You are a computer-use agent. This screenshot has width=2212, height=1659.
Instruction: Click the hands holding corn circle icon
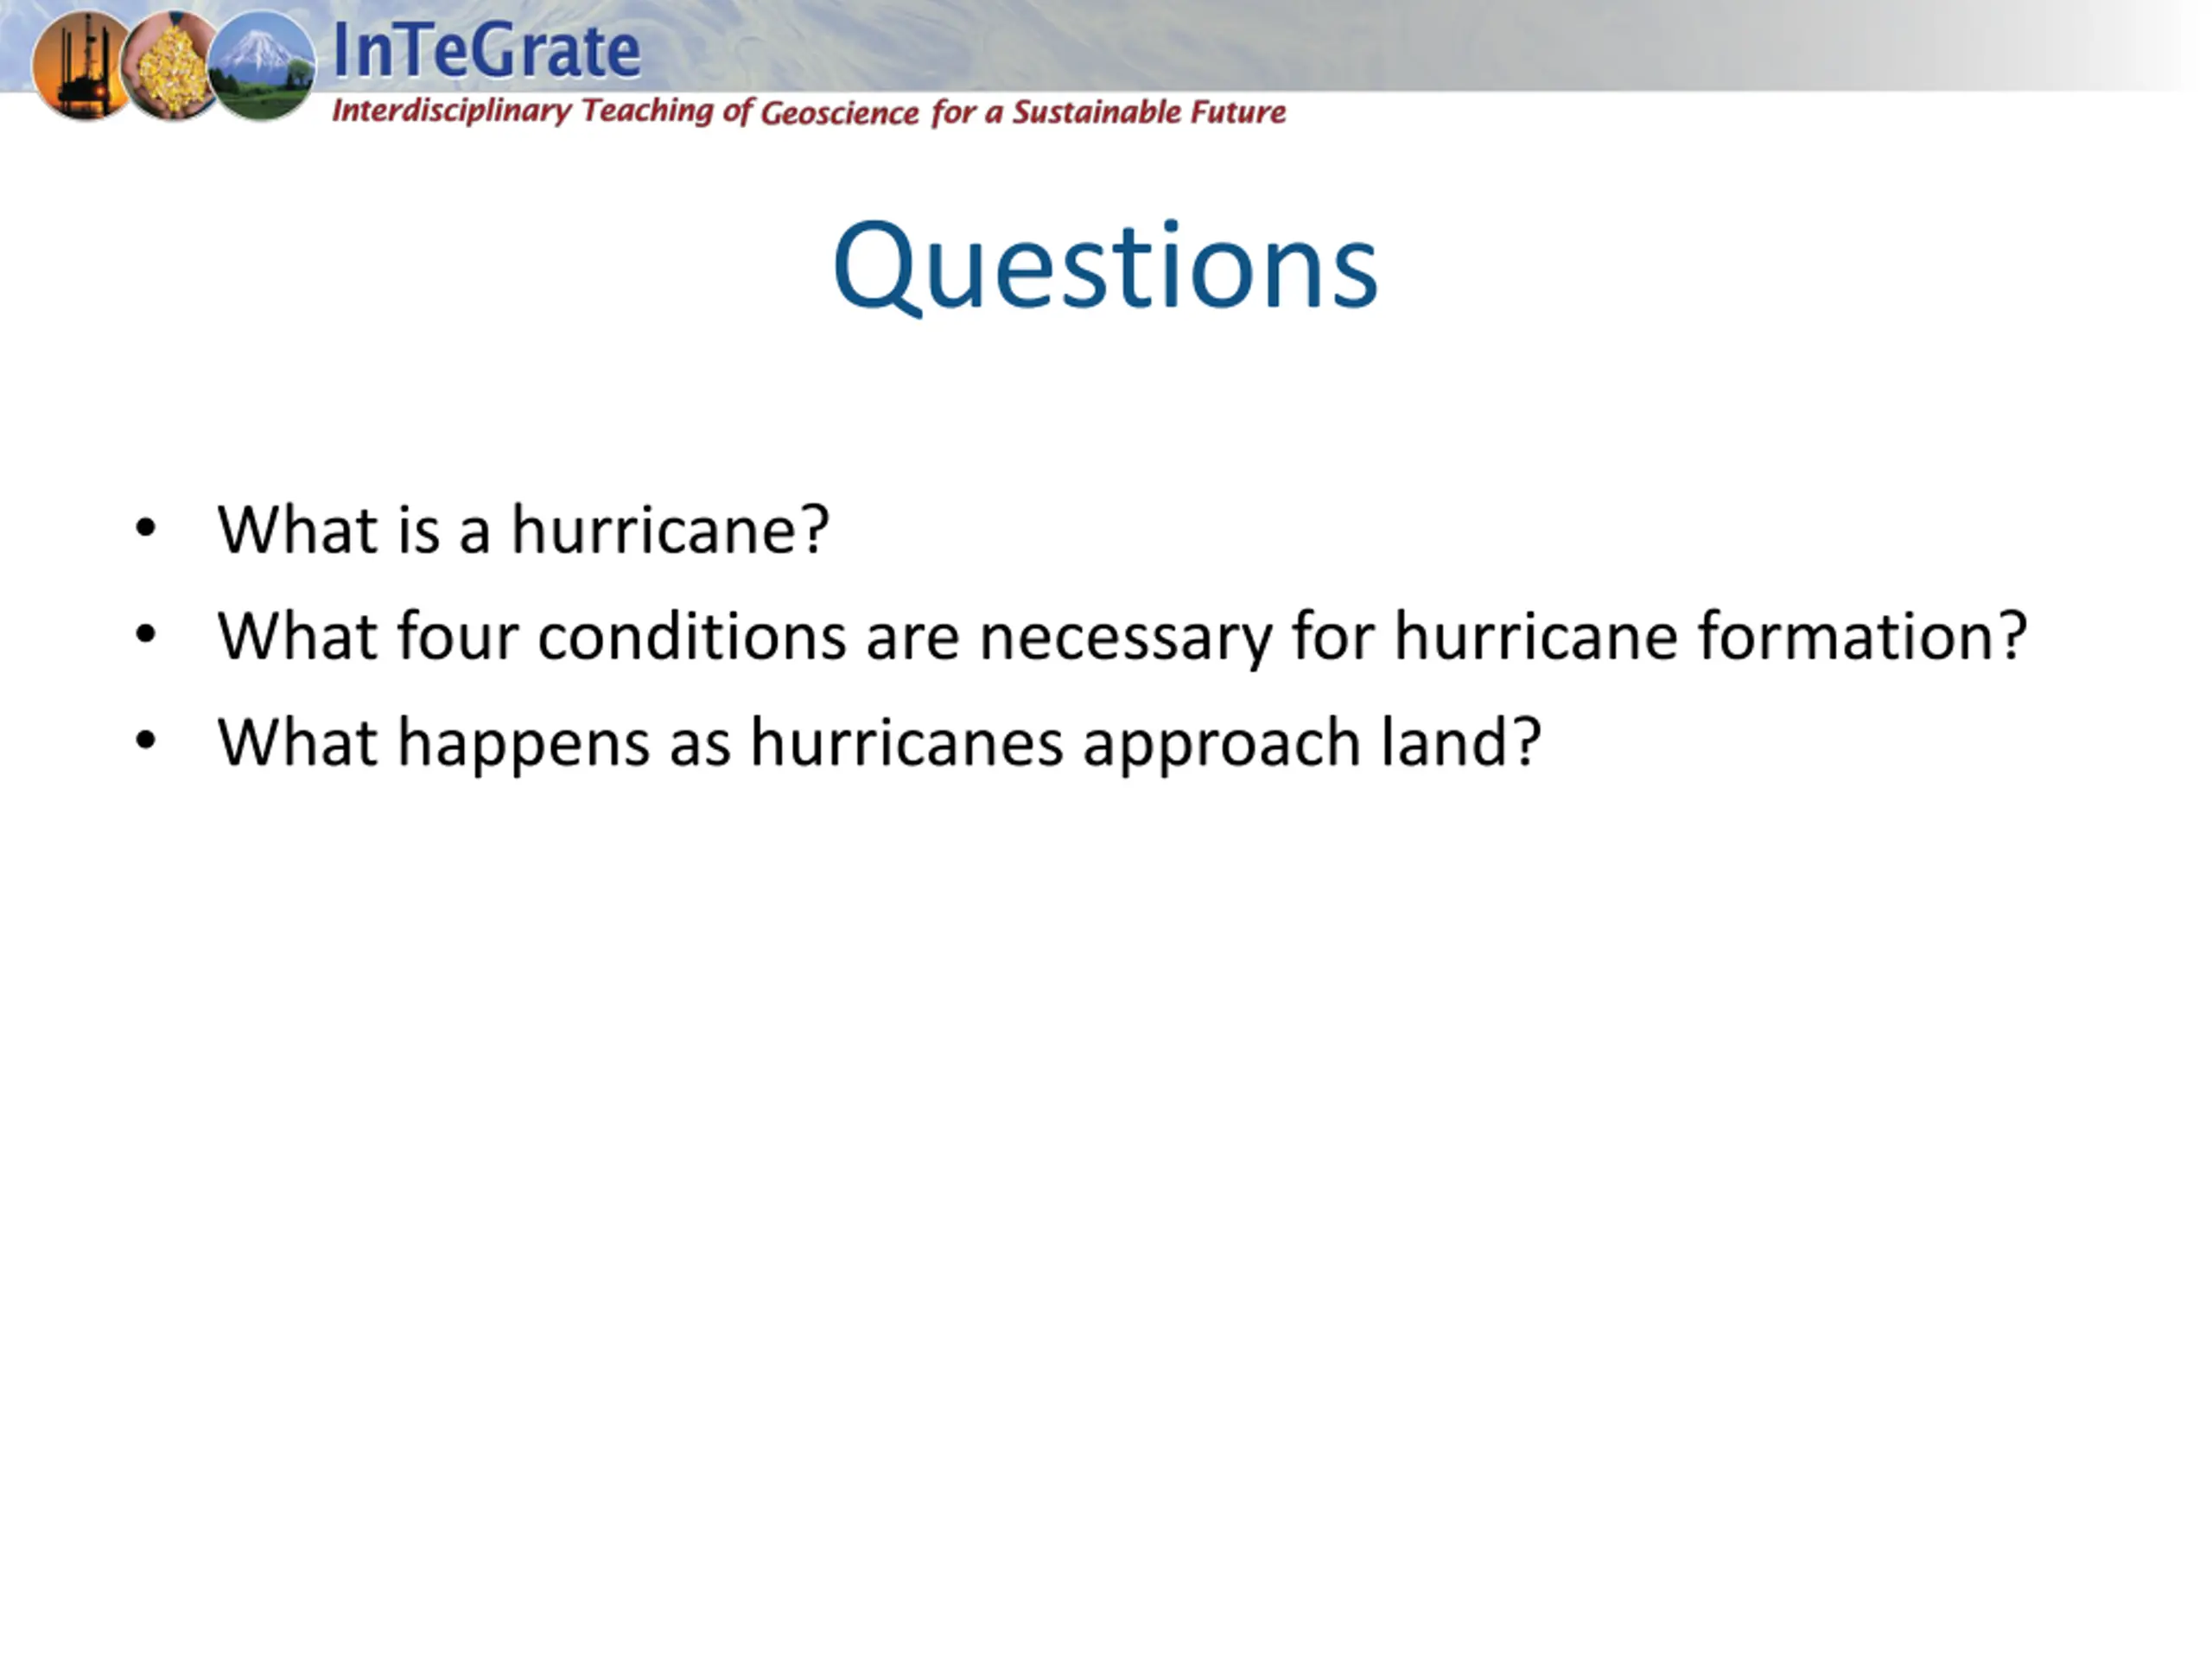coord(170,66)
